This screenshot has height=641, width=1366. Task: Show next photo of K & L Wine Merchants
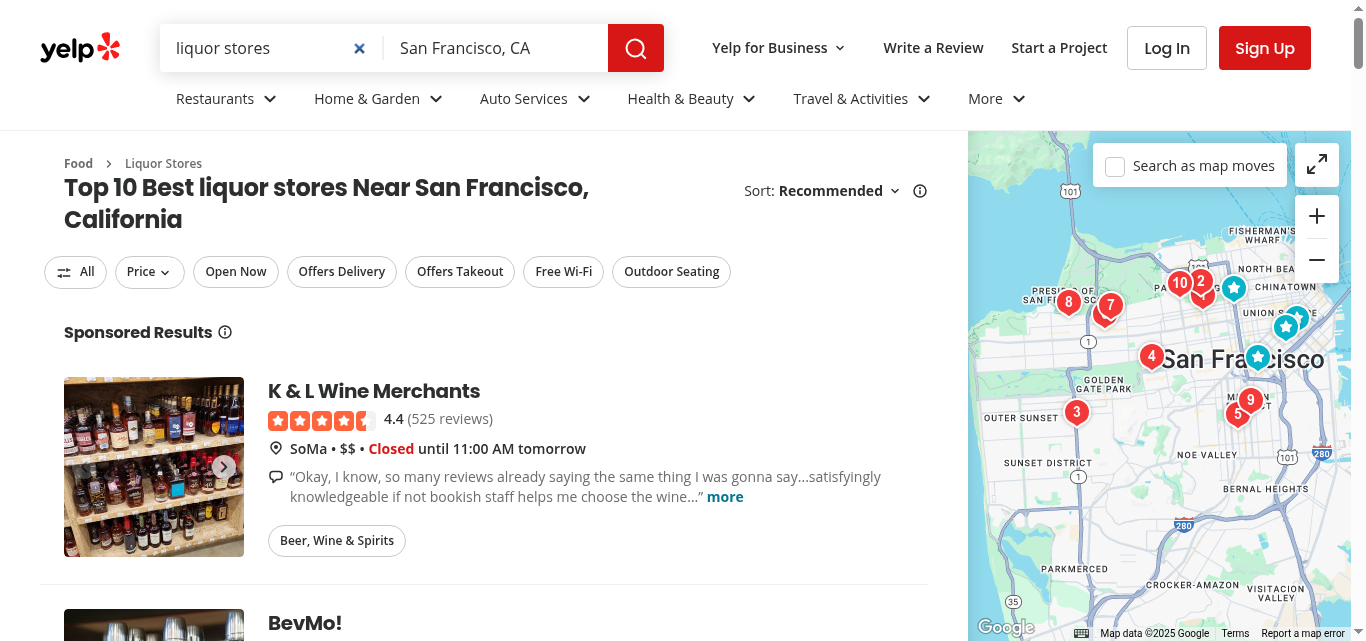click(x=223, y=467)
